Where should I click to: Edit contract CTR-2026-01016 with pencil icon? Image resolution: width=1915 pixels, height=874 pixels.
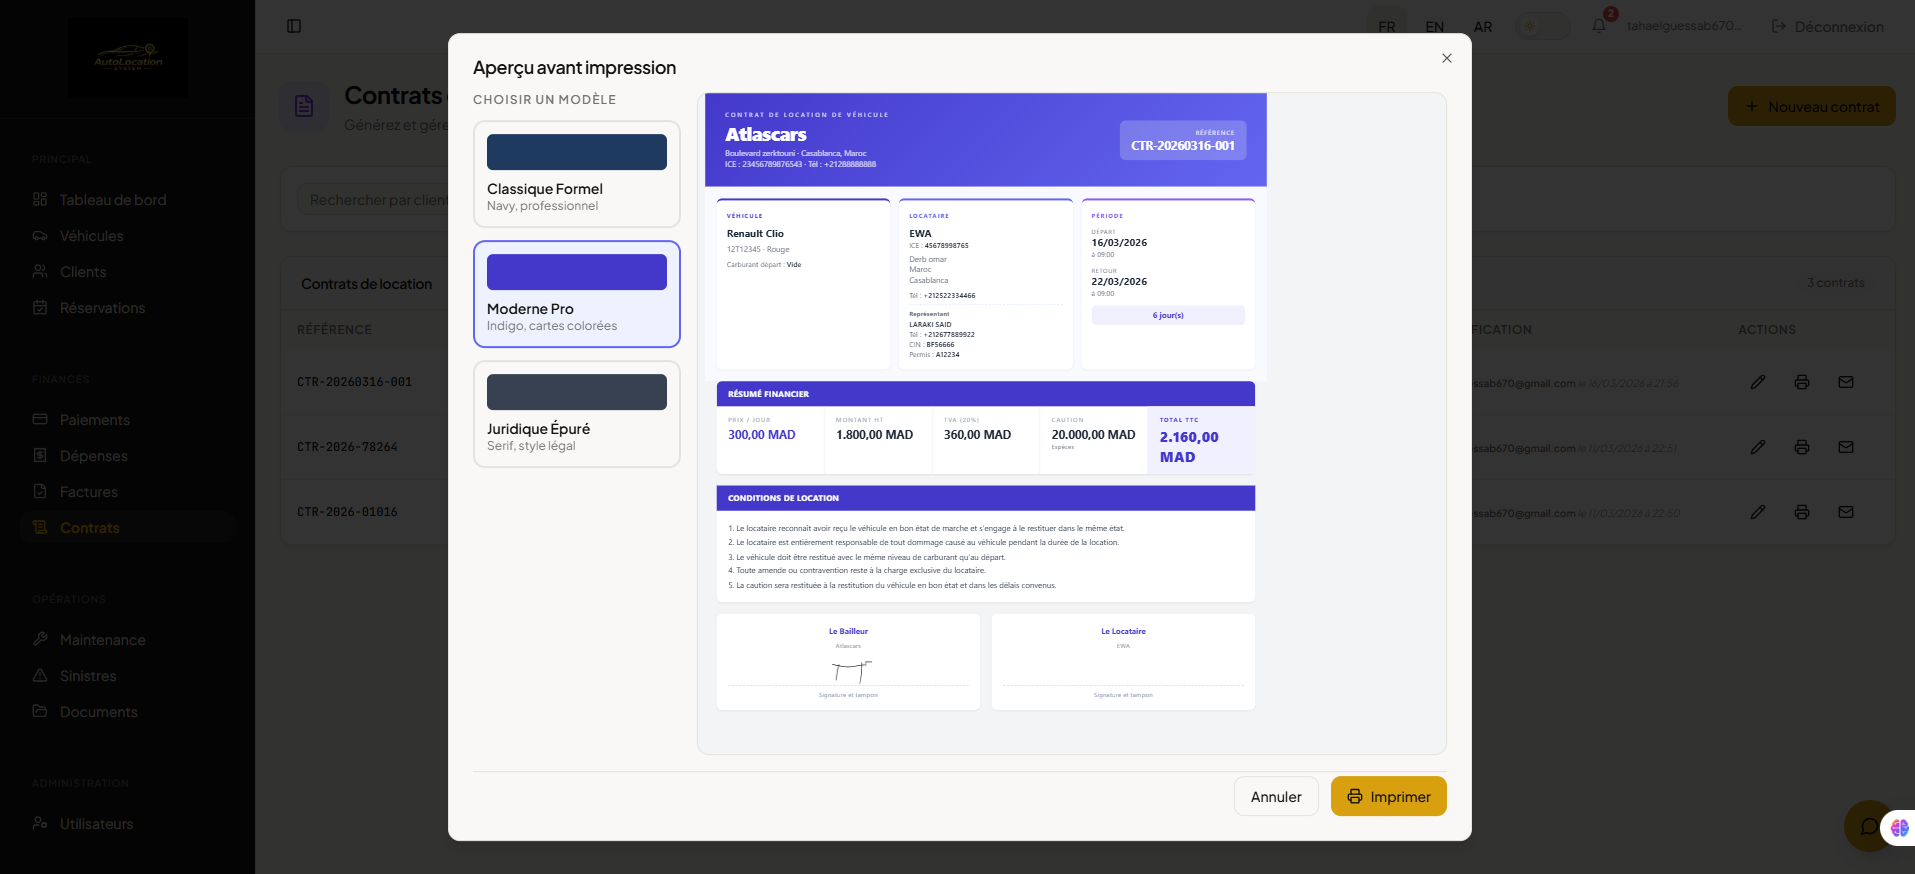click(1758, 512)
